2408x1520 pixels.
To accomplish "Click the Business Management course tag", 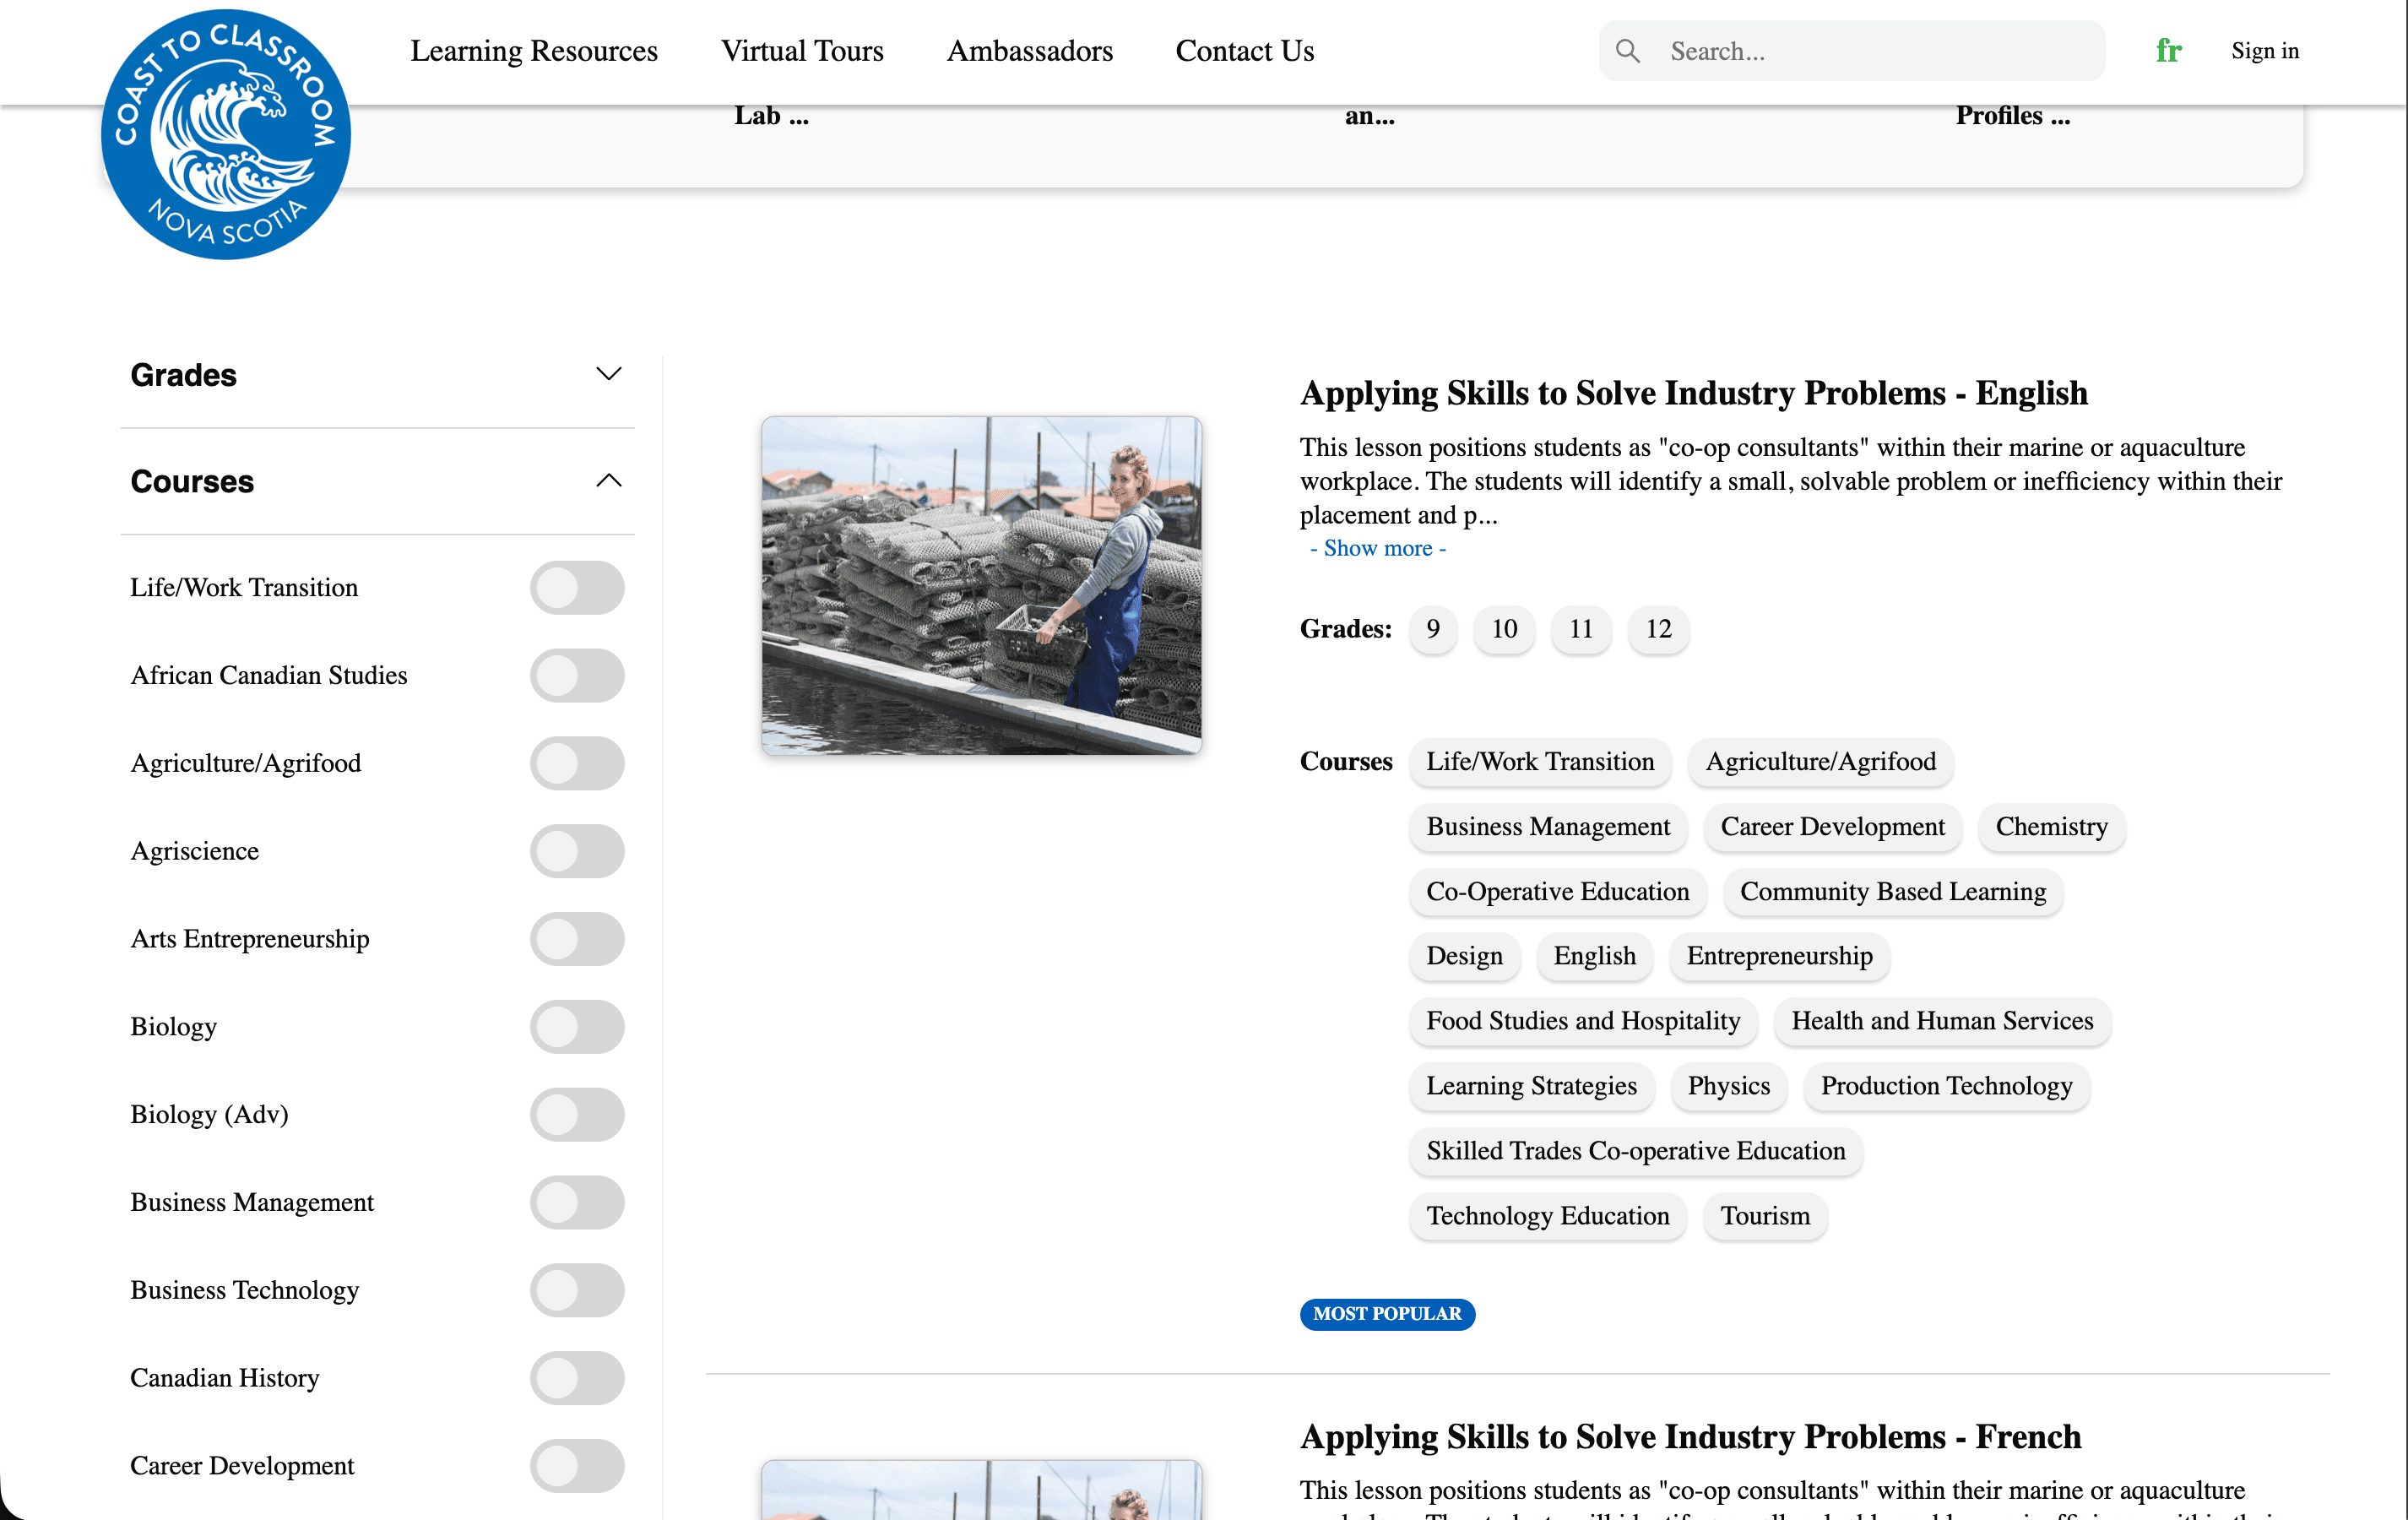I will (x=1548, y=827).
